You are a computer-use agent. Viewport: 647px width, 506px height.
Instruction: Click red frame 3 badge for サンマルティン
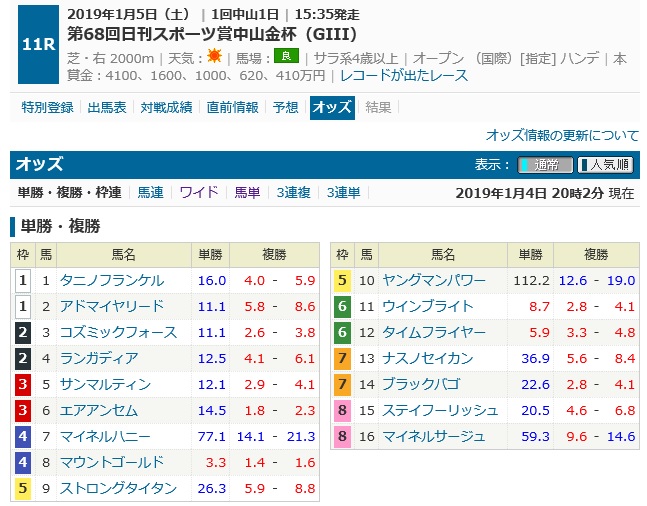pos(23,385)
